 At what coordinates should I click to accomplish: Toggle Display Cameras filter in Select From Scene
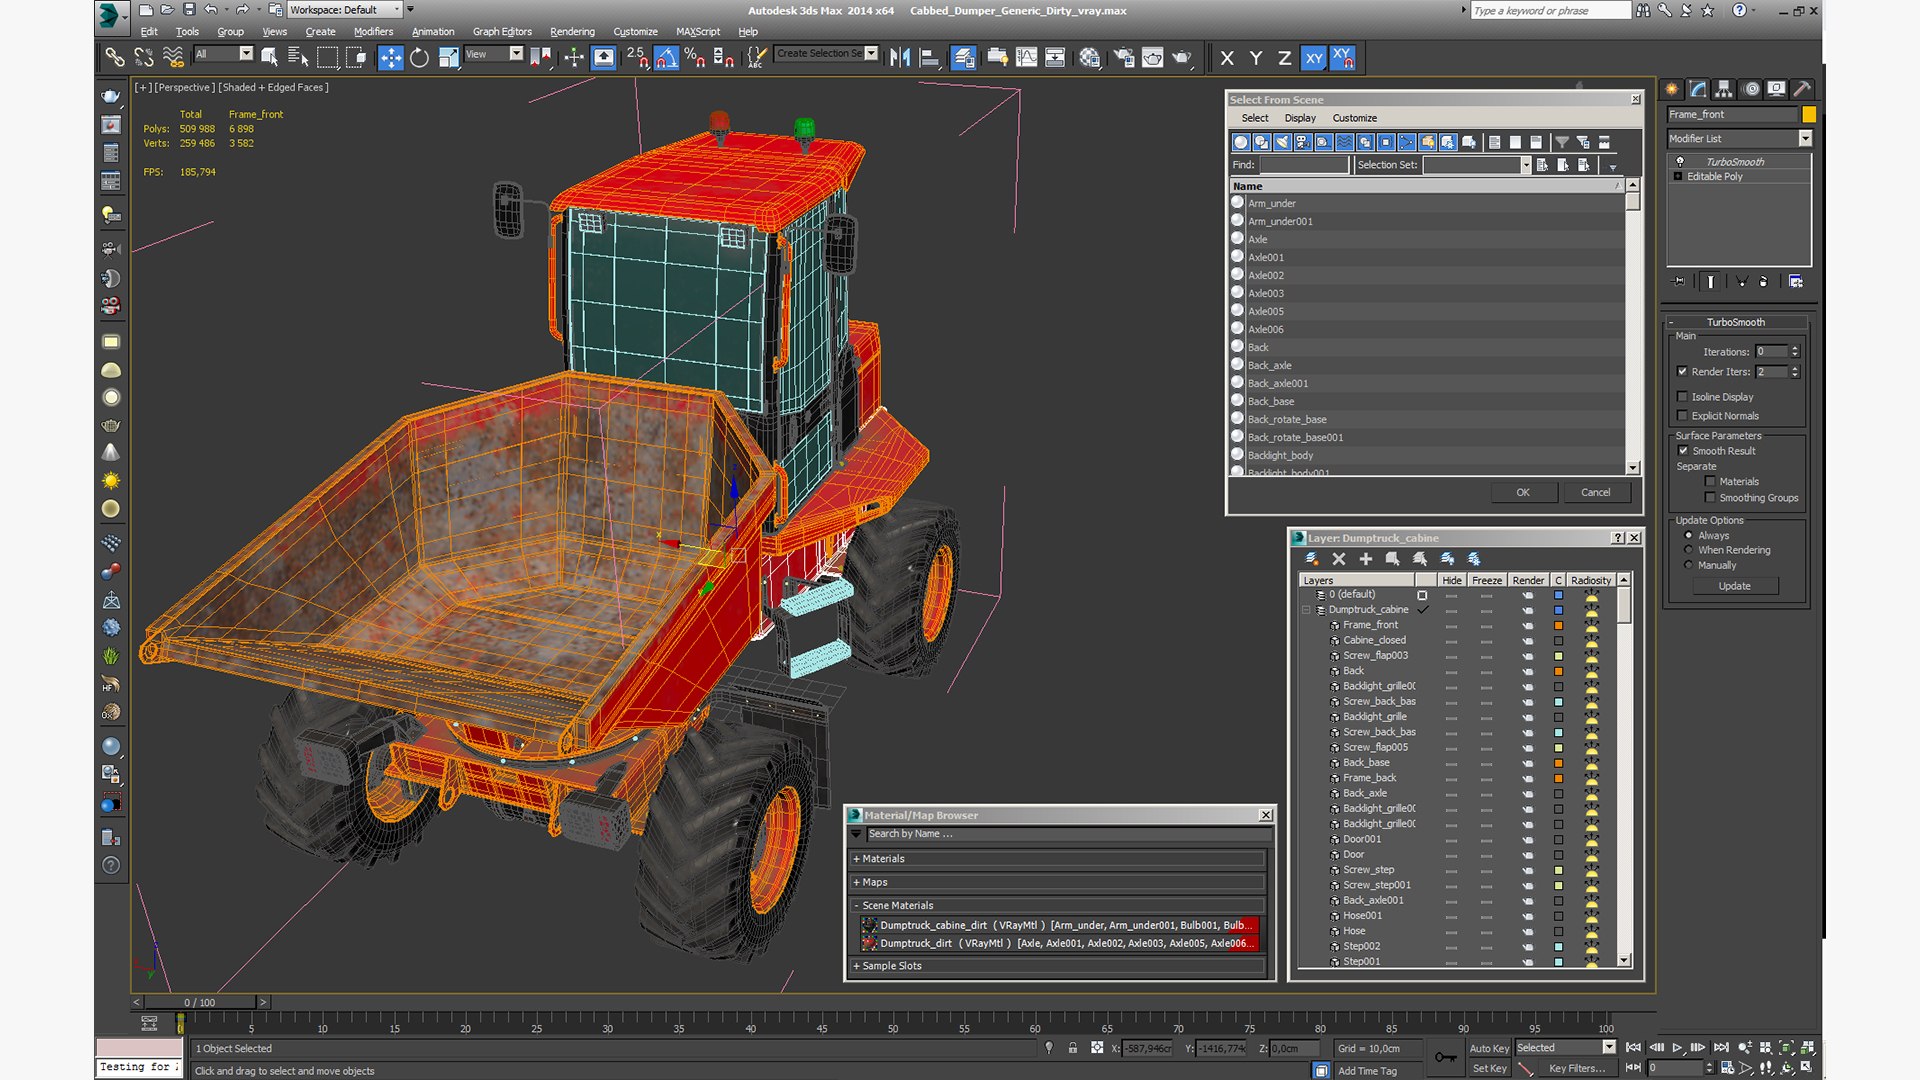(x=1303, y=142)
